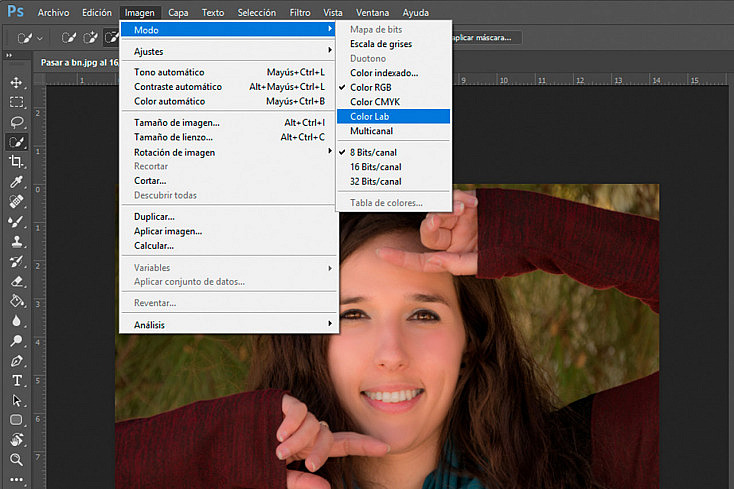The image size is (734, 489).
Task: Select the Eraser tool
Action: [x=16, y=281]
